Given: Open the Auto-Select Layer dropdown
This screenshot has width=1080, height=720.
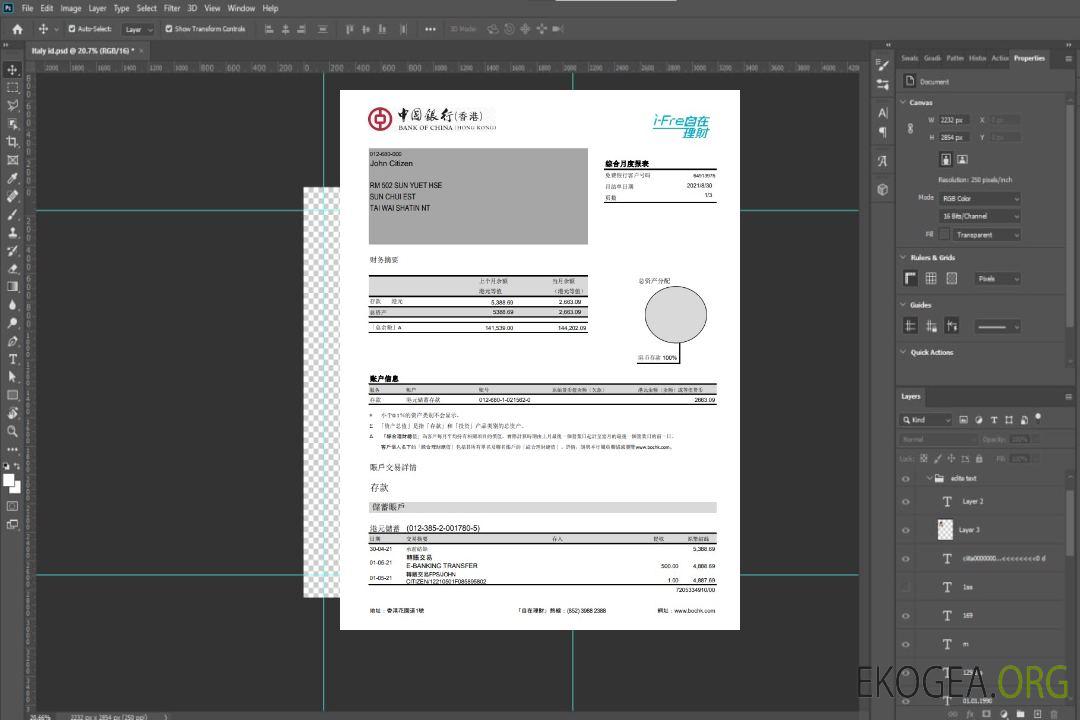Looking at the screenshot, I should pos(138,29).
